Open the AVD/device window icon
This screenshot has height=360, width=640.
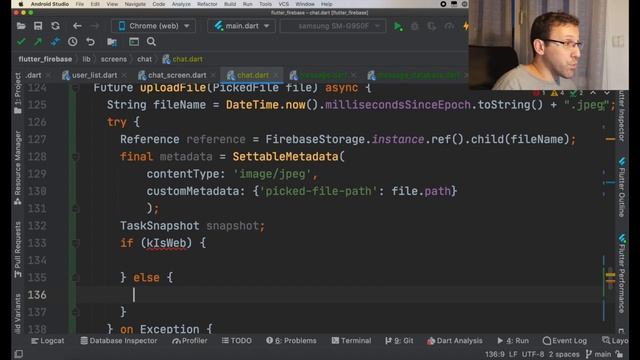click(134, 42)
